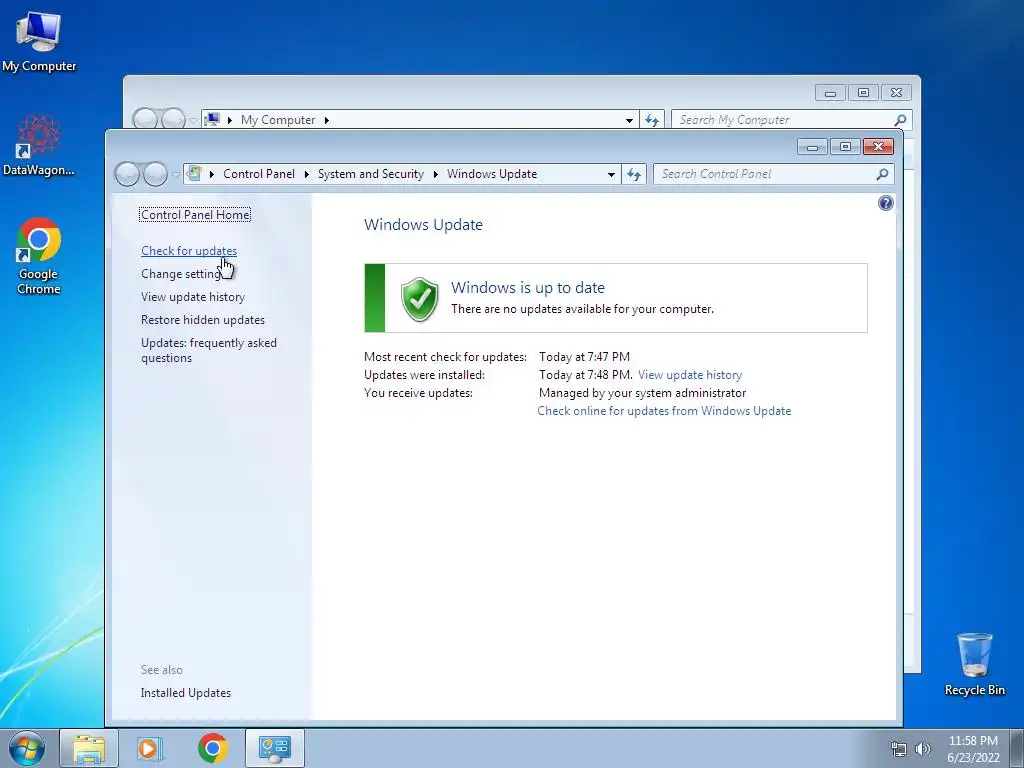Click the Show desktop strip at taskbar end
Viewport: 1024px width, 768px height.
pos(1019,748)
